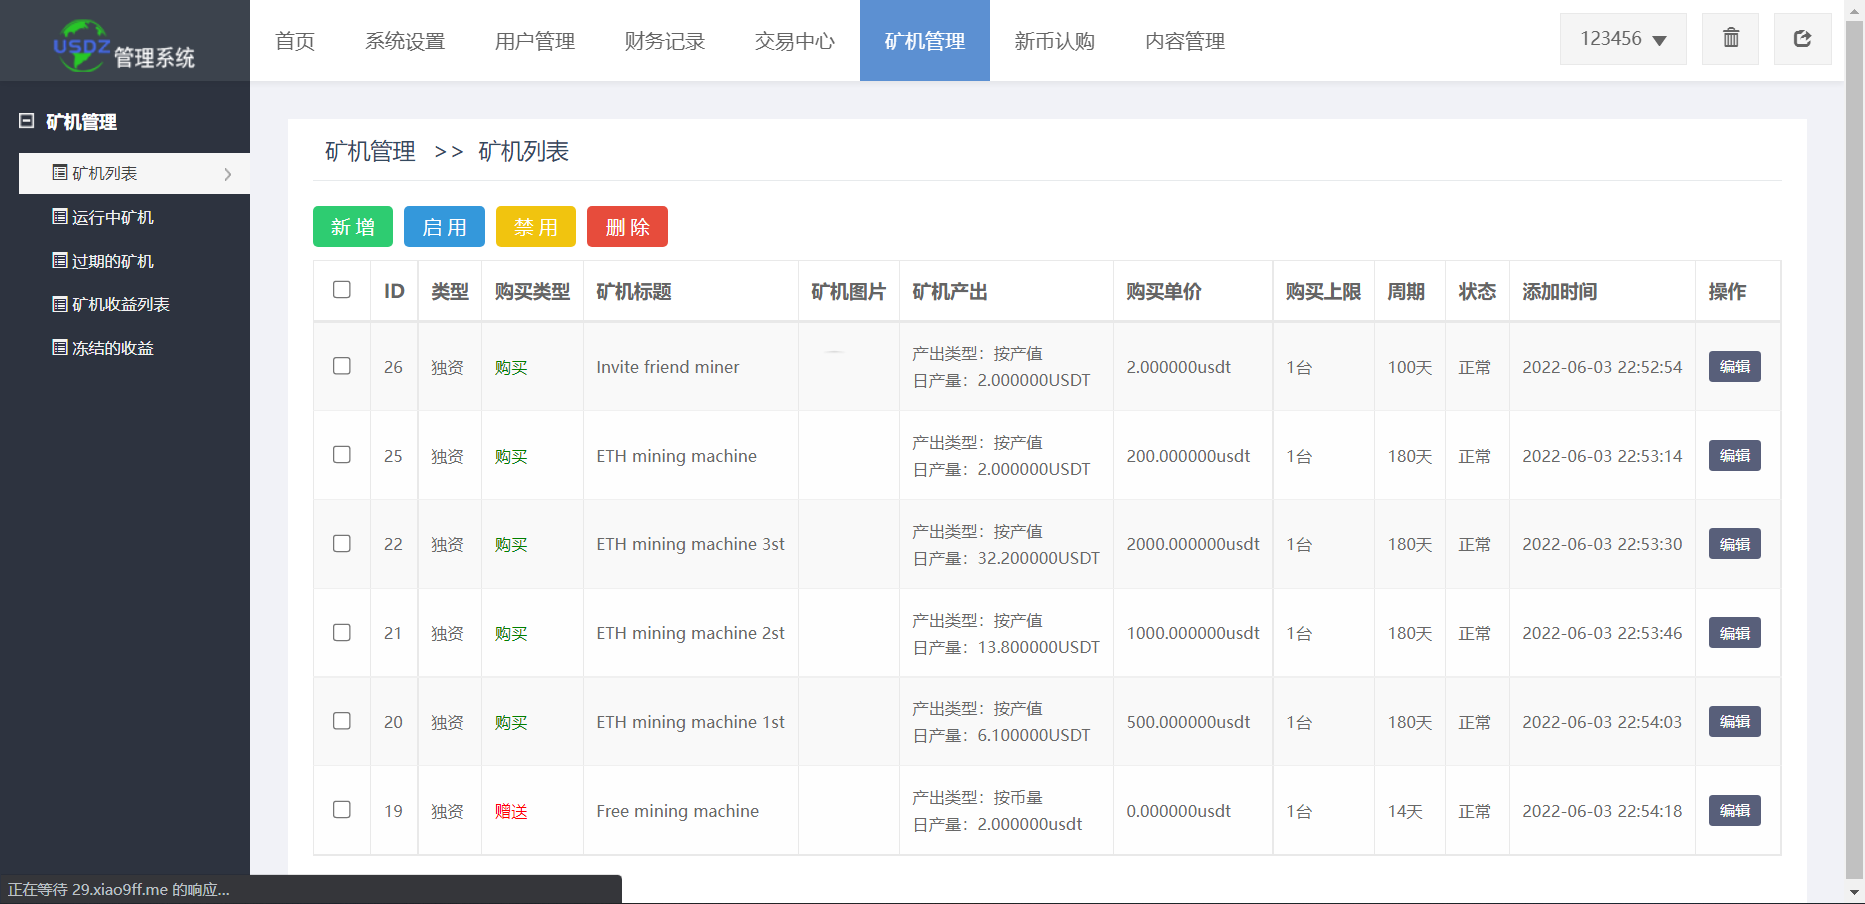Select the 矿机管理 tab
This screenshot has height=904, width=1865.
925,41
